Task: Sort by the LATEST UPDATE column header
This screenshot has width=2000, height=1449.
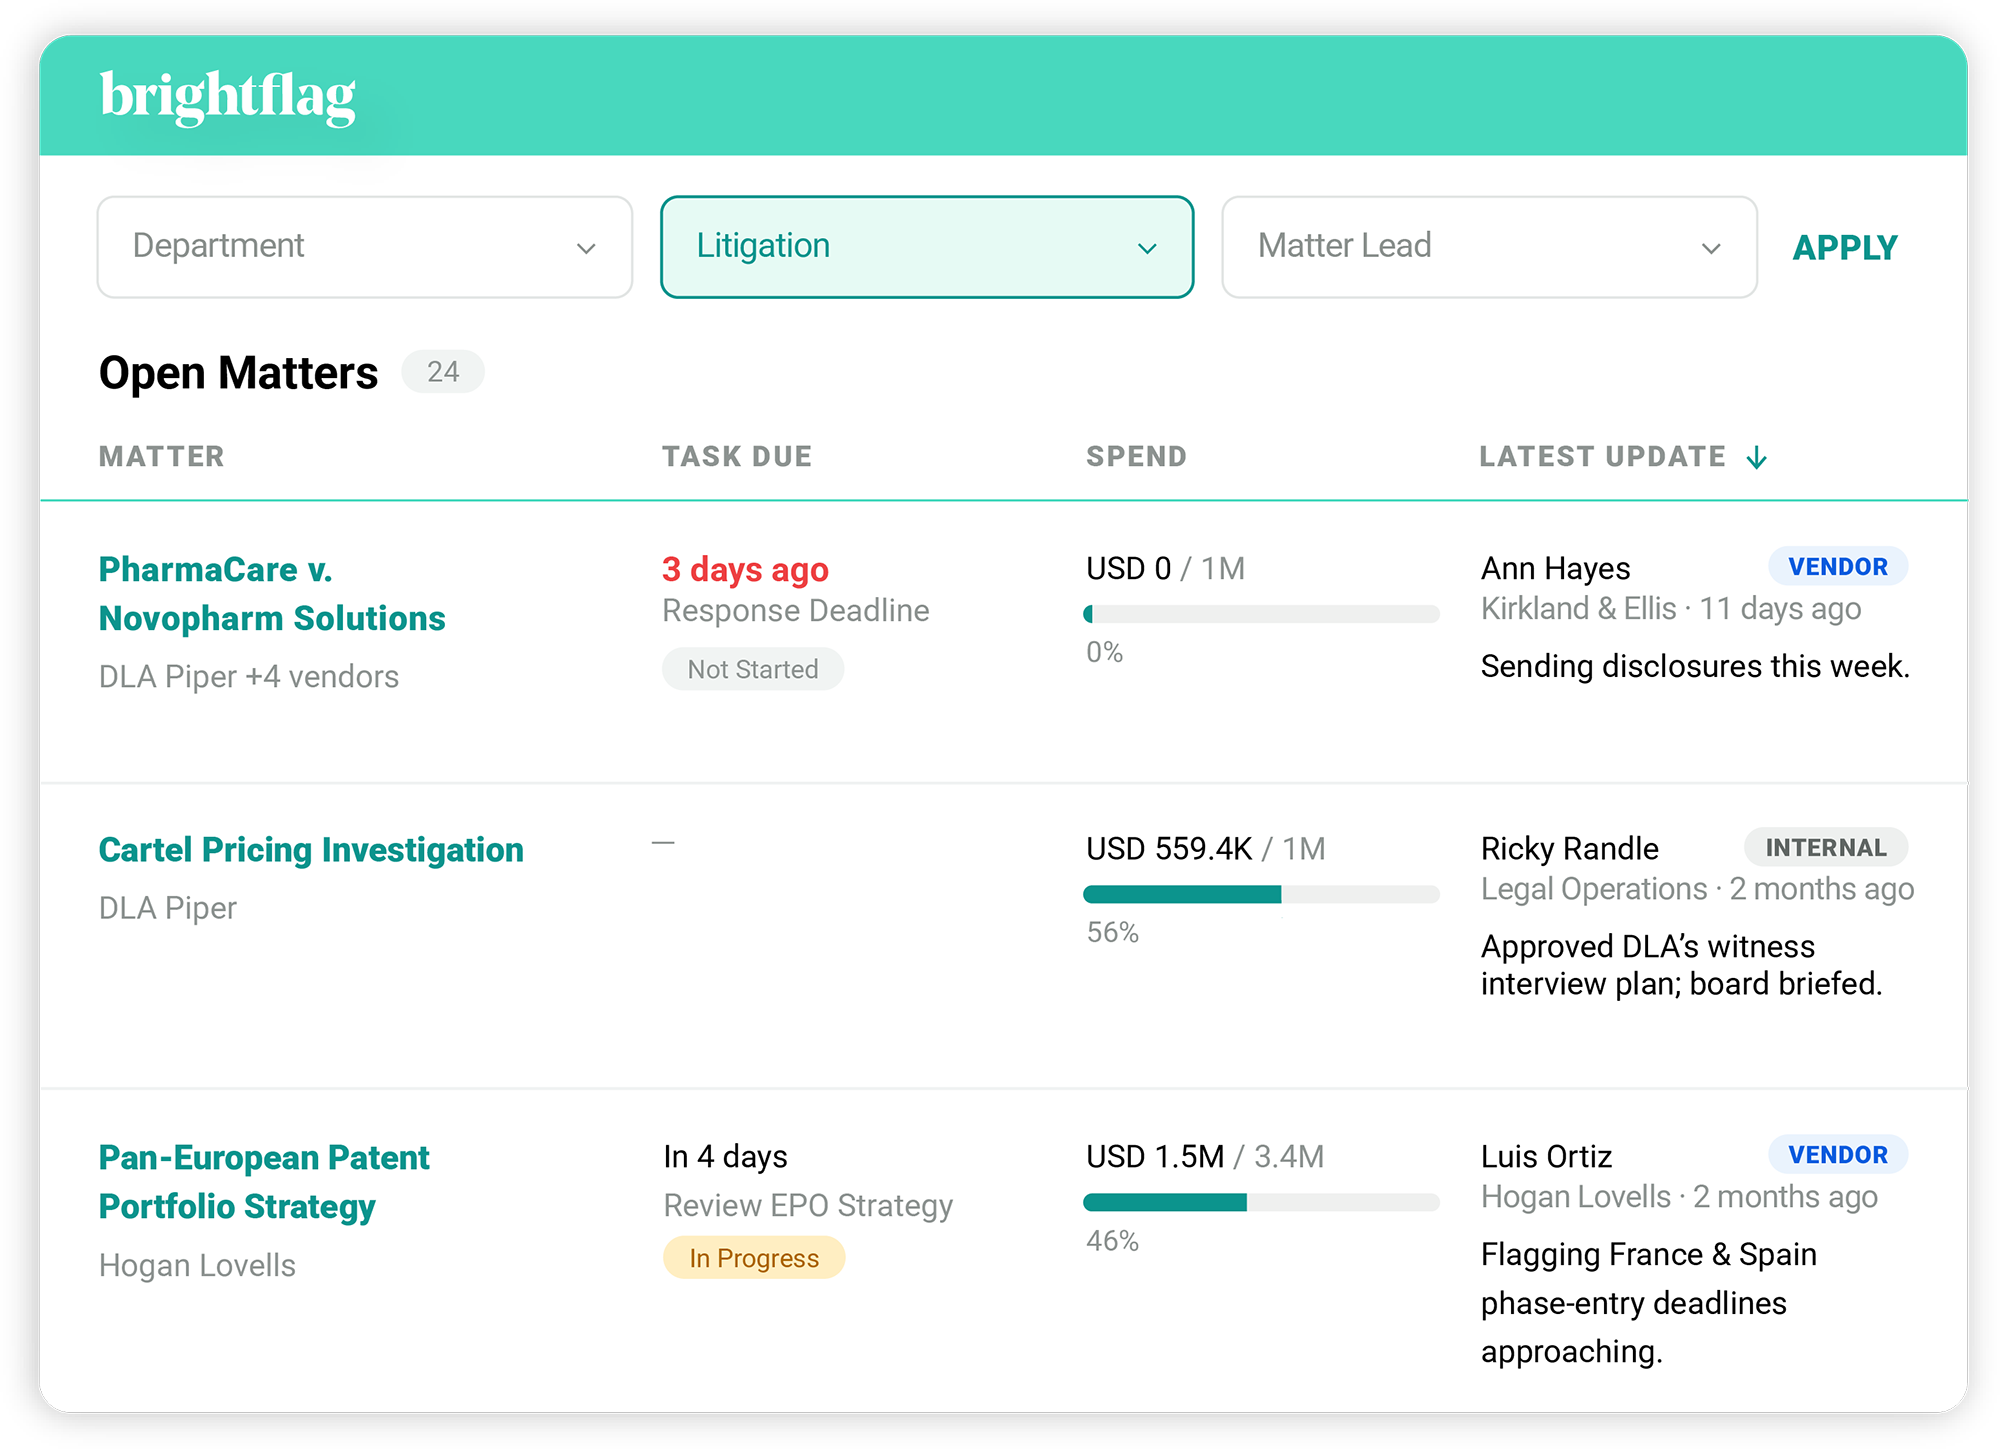Action: click(1603, 457)
